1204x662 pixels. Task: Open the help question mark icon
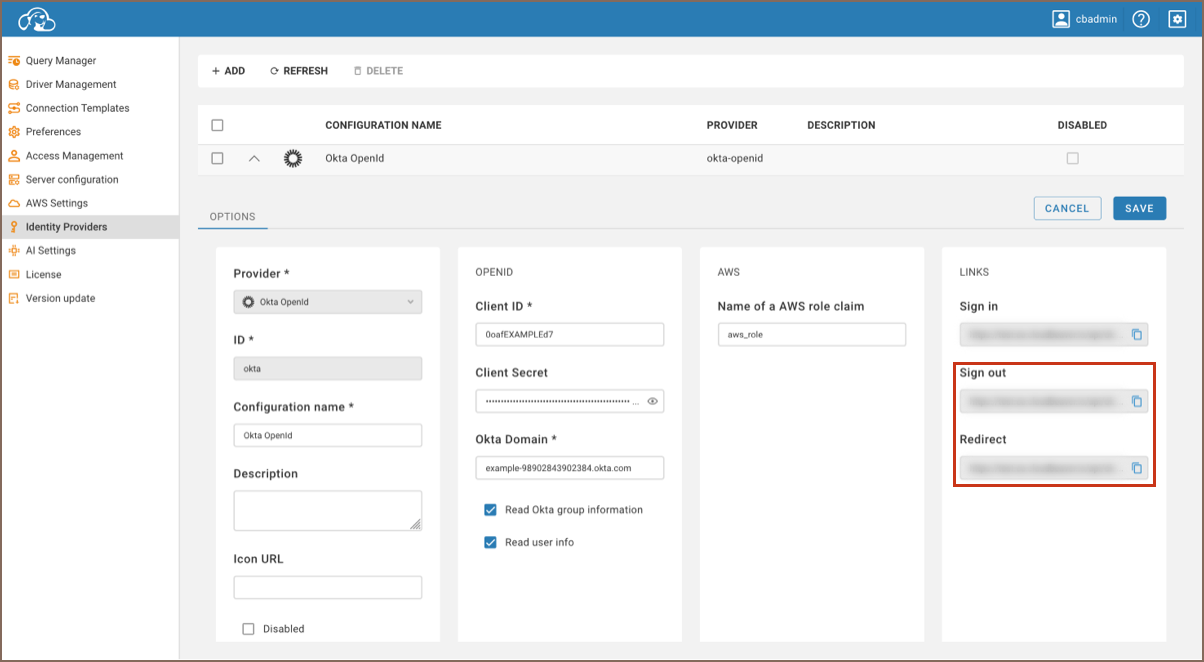(1141, 19)
